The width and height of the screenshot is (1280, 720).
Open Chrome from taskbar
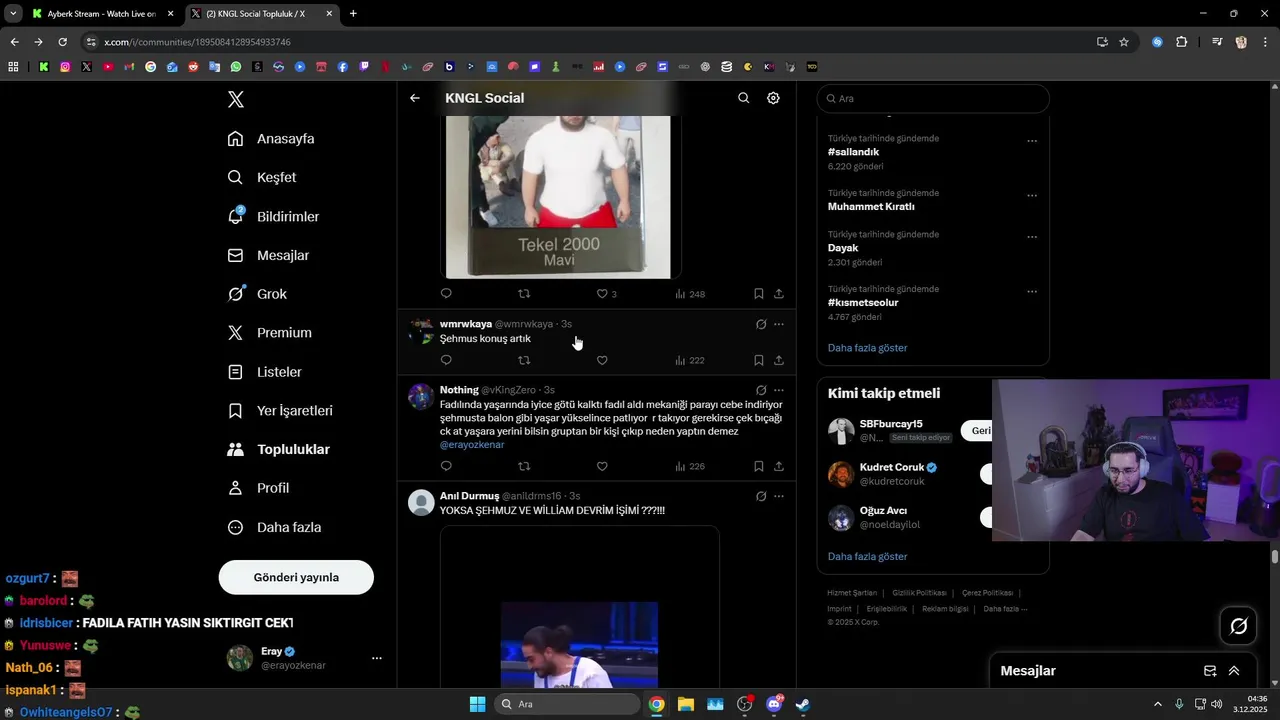[656, 704]
